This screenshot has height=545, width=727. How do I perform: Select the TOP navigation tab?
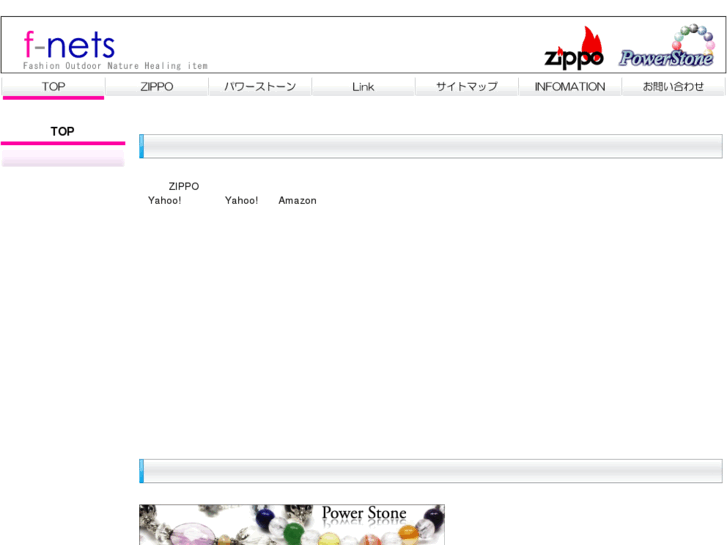53,87
